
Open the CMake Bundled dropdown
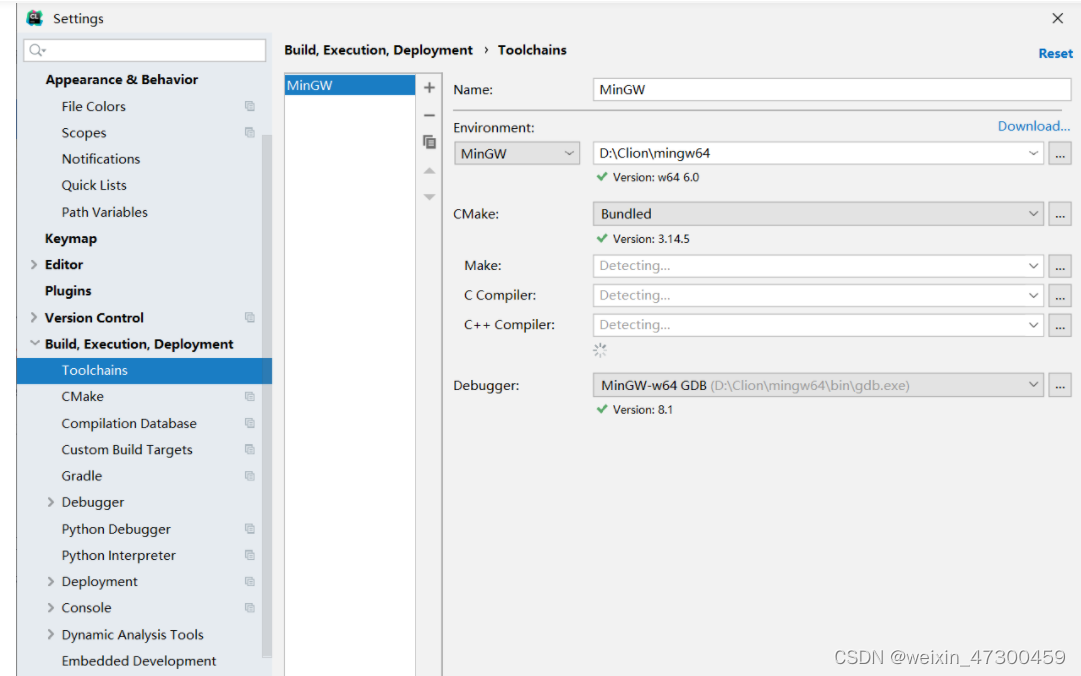[1033, 214]
